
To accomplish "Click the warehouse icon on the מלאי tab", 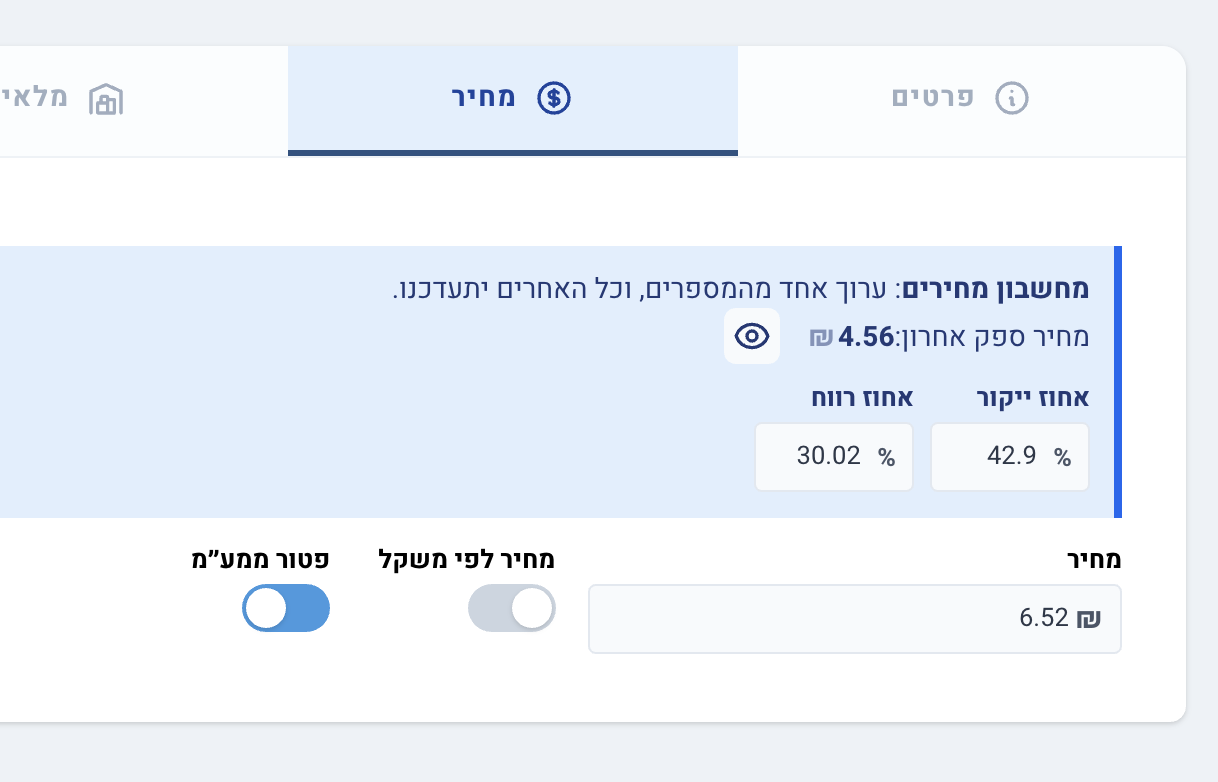I will click(105, 99).
